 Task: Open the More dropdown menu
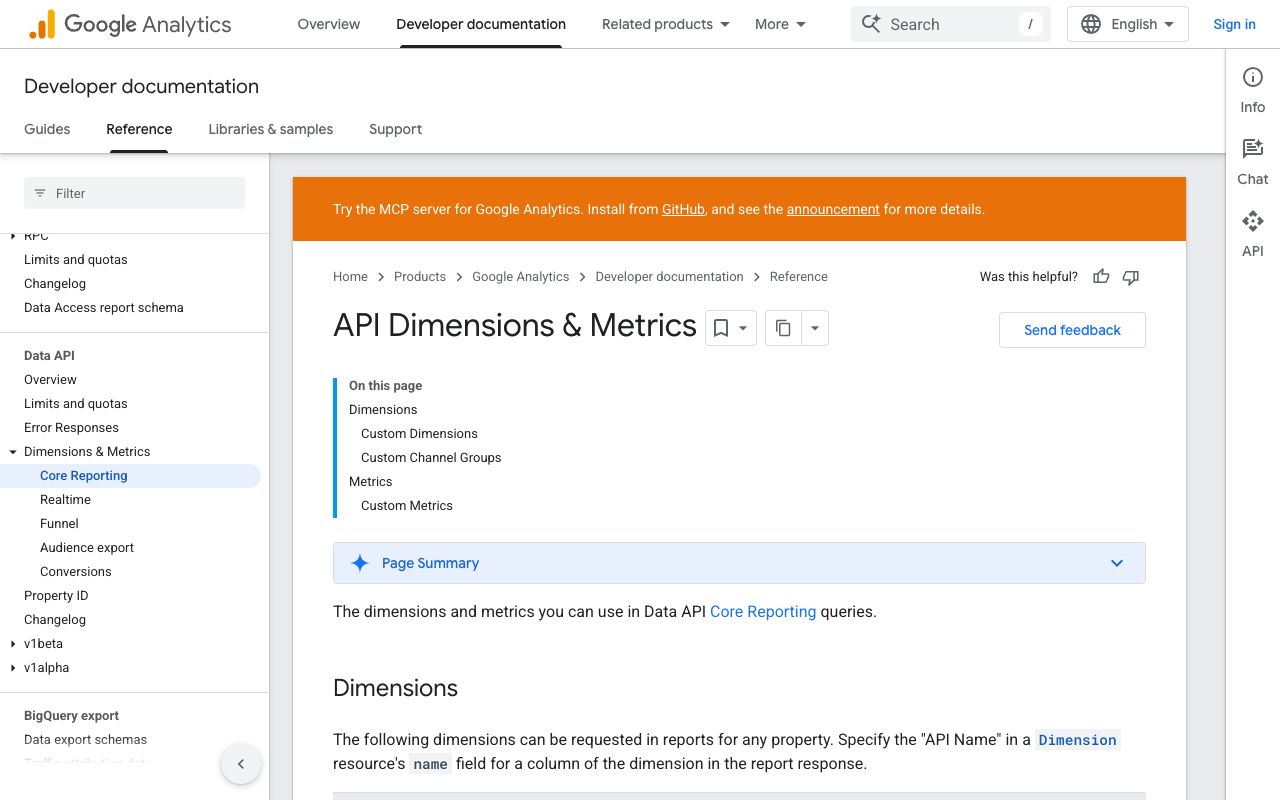coord(781,24)
